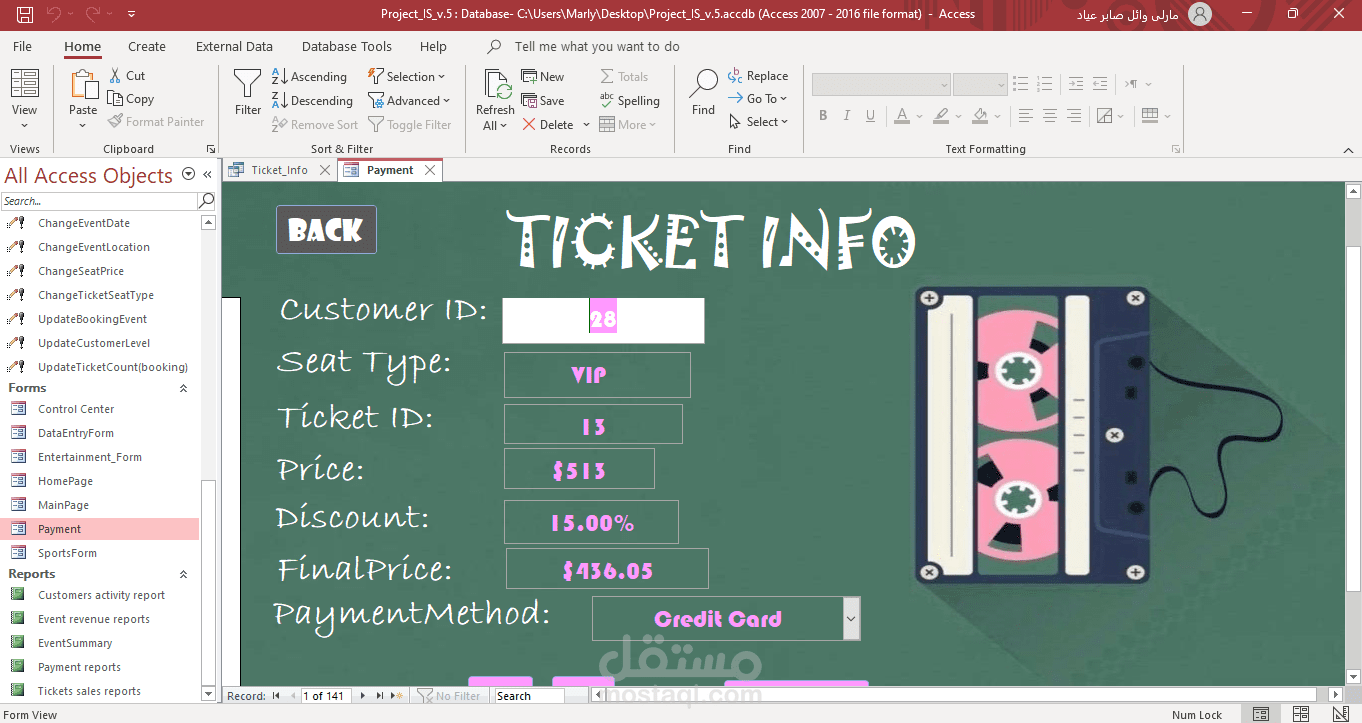Run the Spelling check
This screenshot has width=1362, height=723.
coord(630,101)
